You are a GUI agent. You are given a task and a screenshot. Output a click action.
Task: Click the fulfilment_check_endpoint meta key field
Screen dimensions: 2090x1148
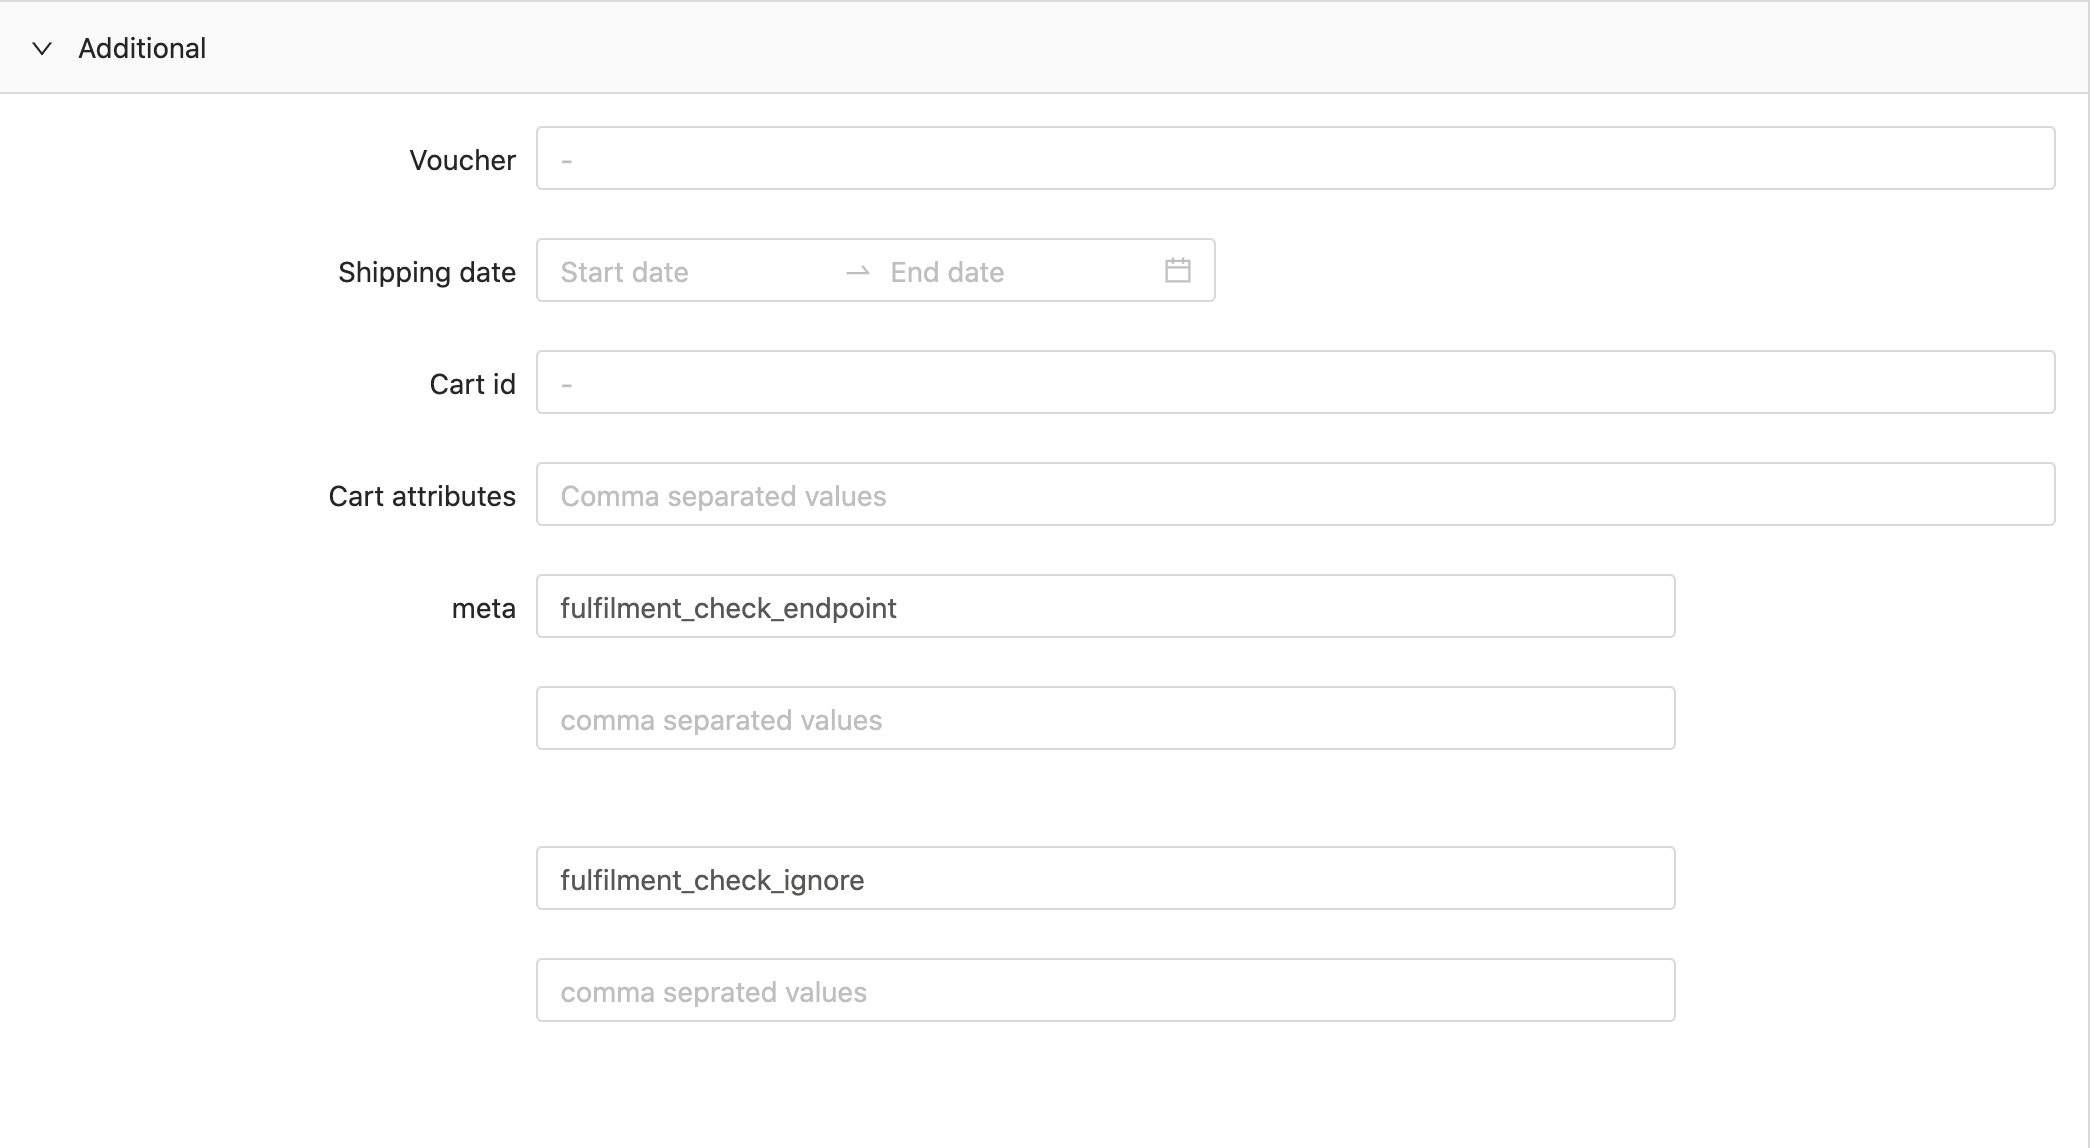click(1105, 606)
